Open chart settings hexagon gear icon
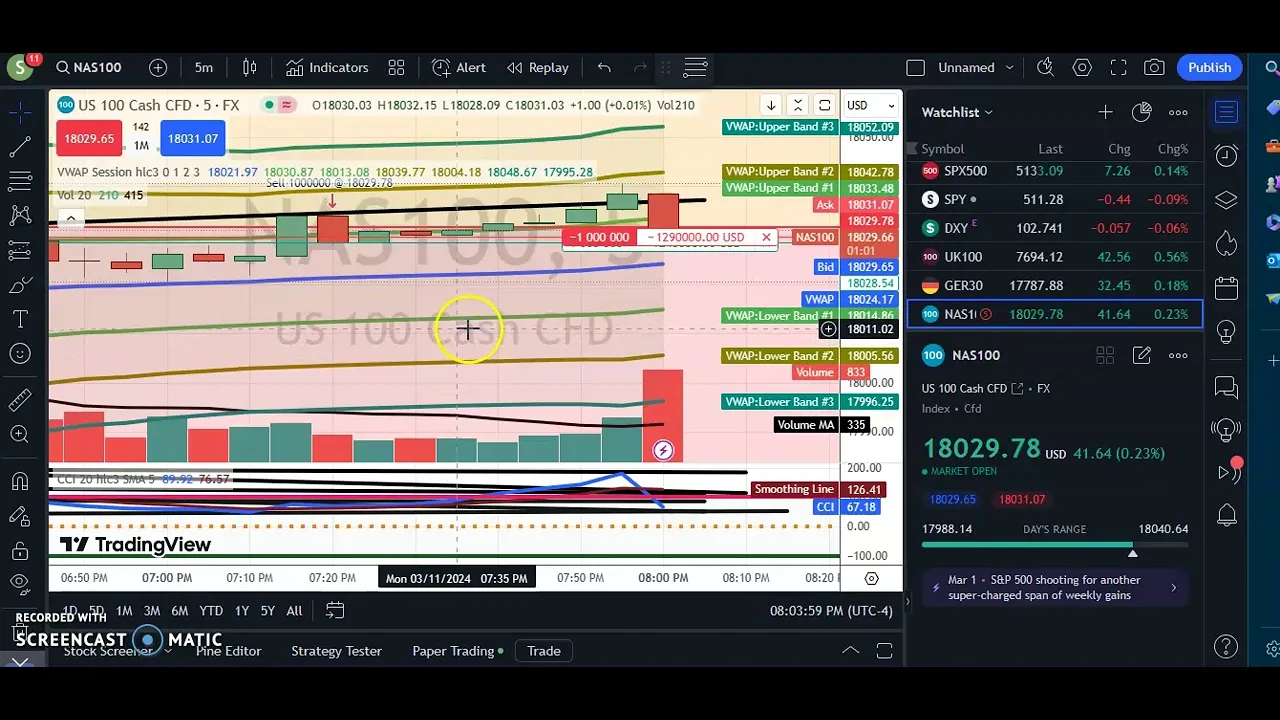Screen dimensions: 1280x720 pos(1082,67)
